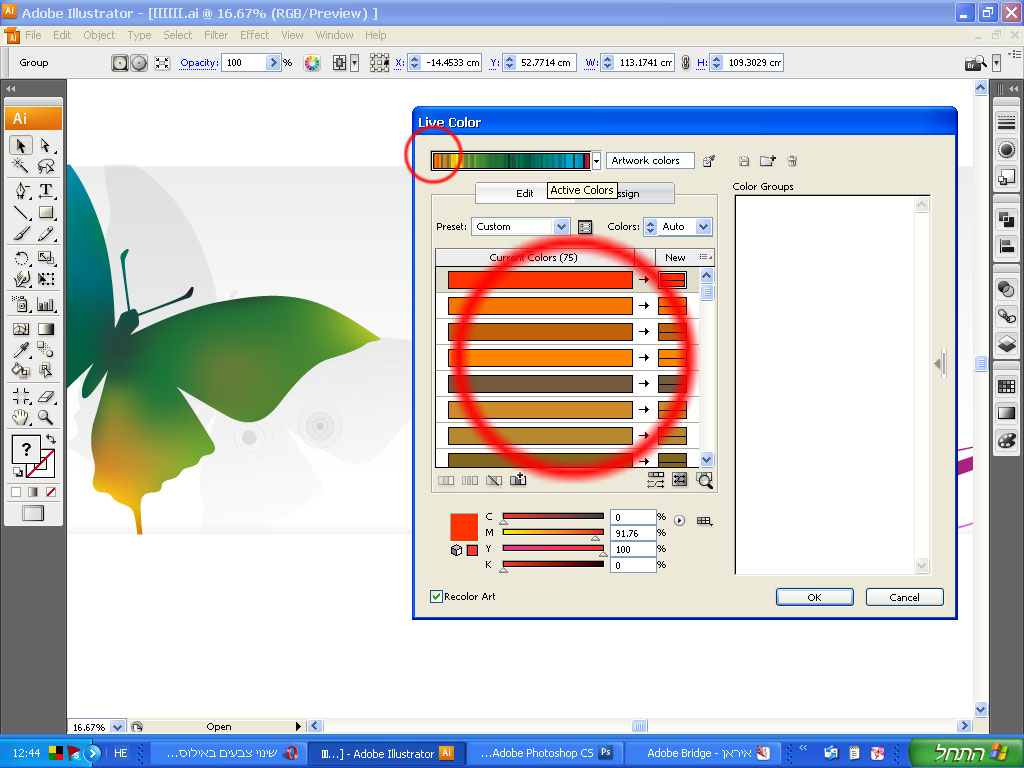Open the Preset Custom dropdown
Screen dimensions: 1024x768
pos(561,227)
